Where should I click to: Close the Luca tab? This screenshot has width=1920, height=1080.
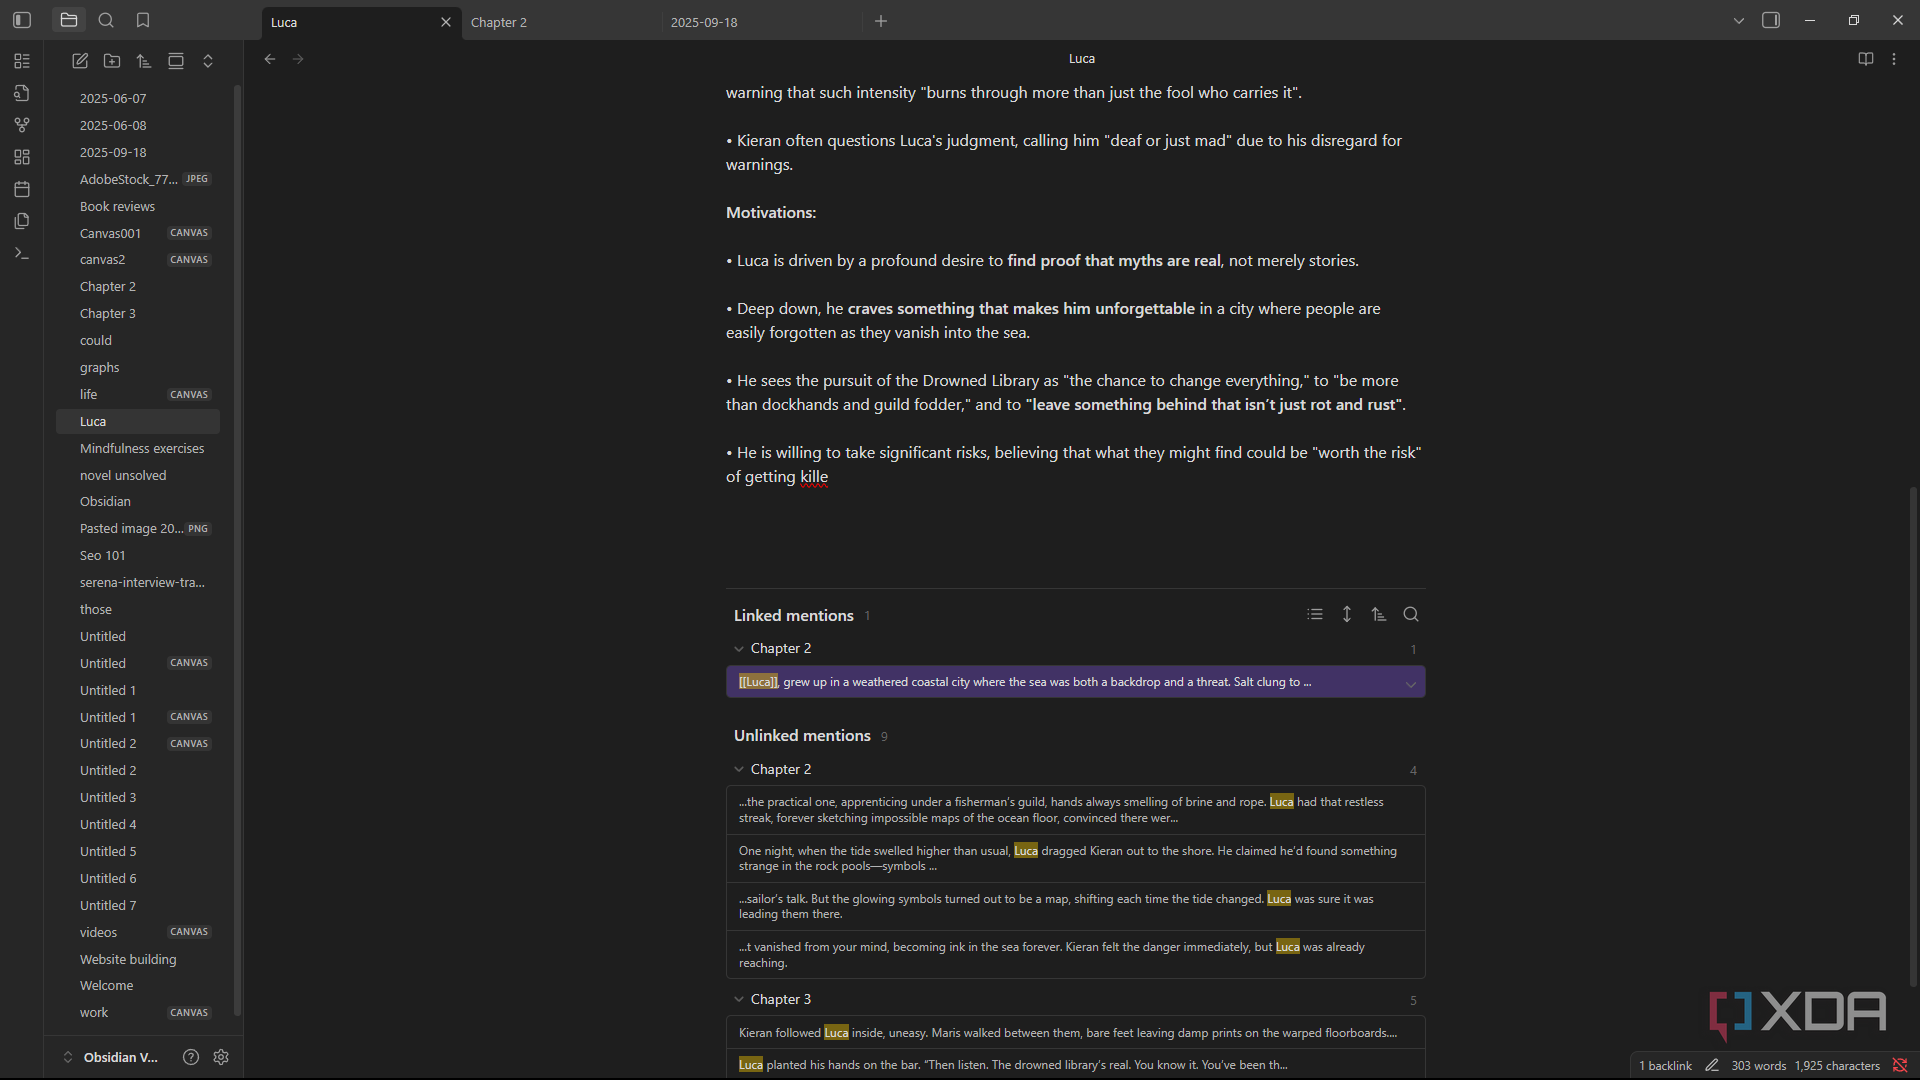446,22
